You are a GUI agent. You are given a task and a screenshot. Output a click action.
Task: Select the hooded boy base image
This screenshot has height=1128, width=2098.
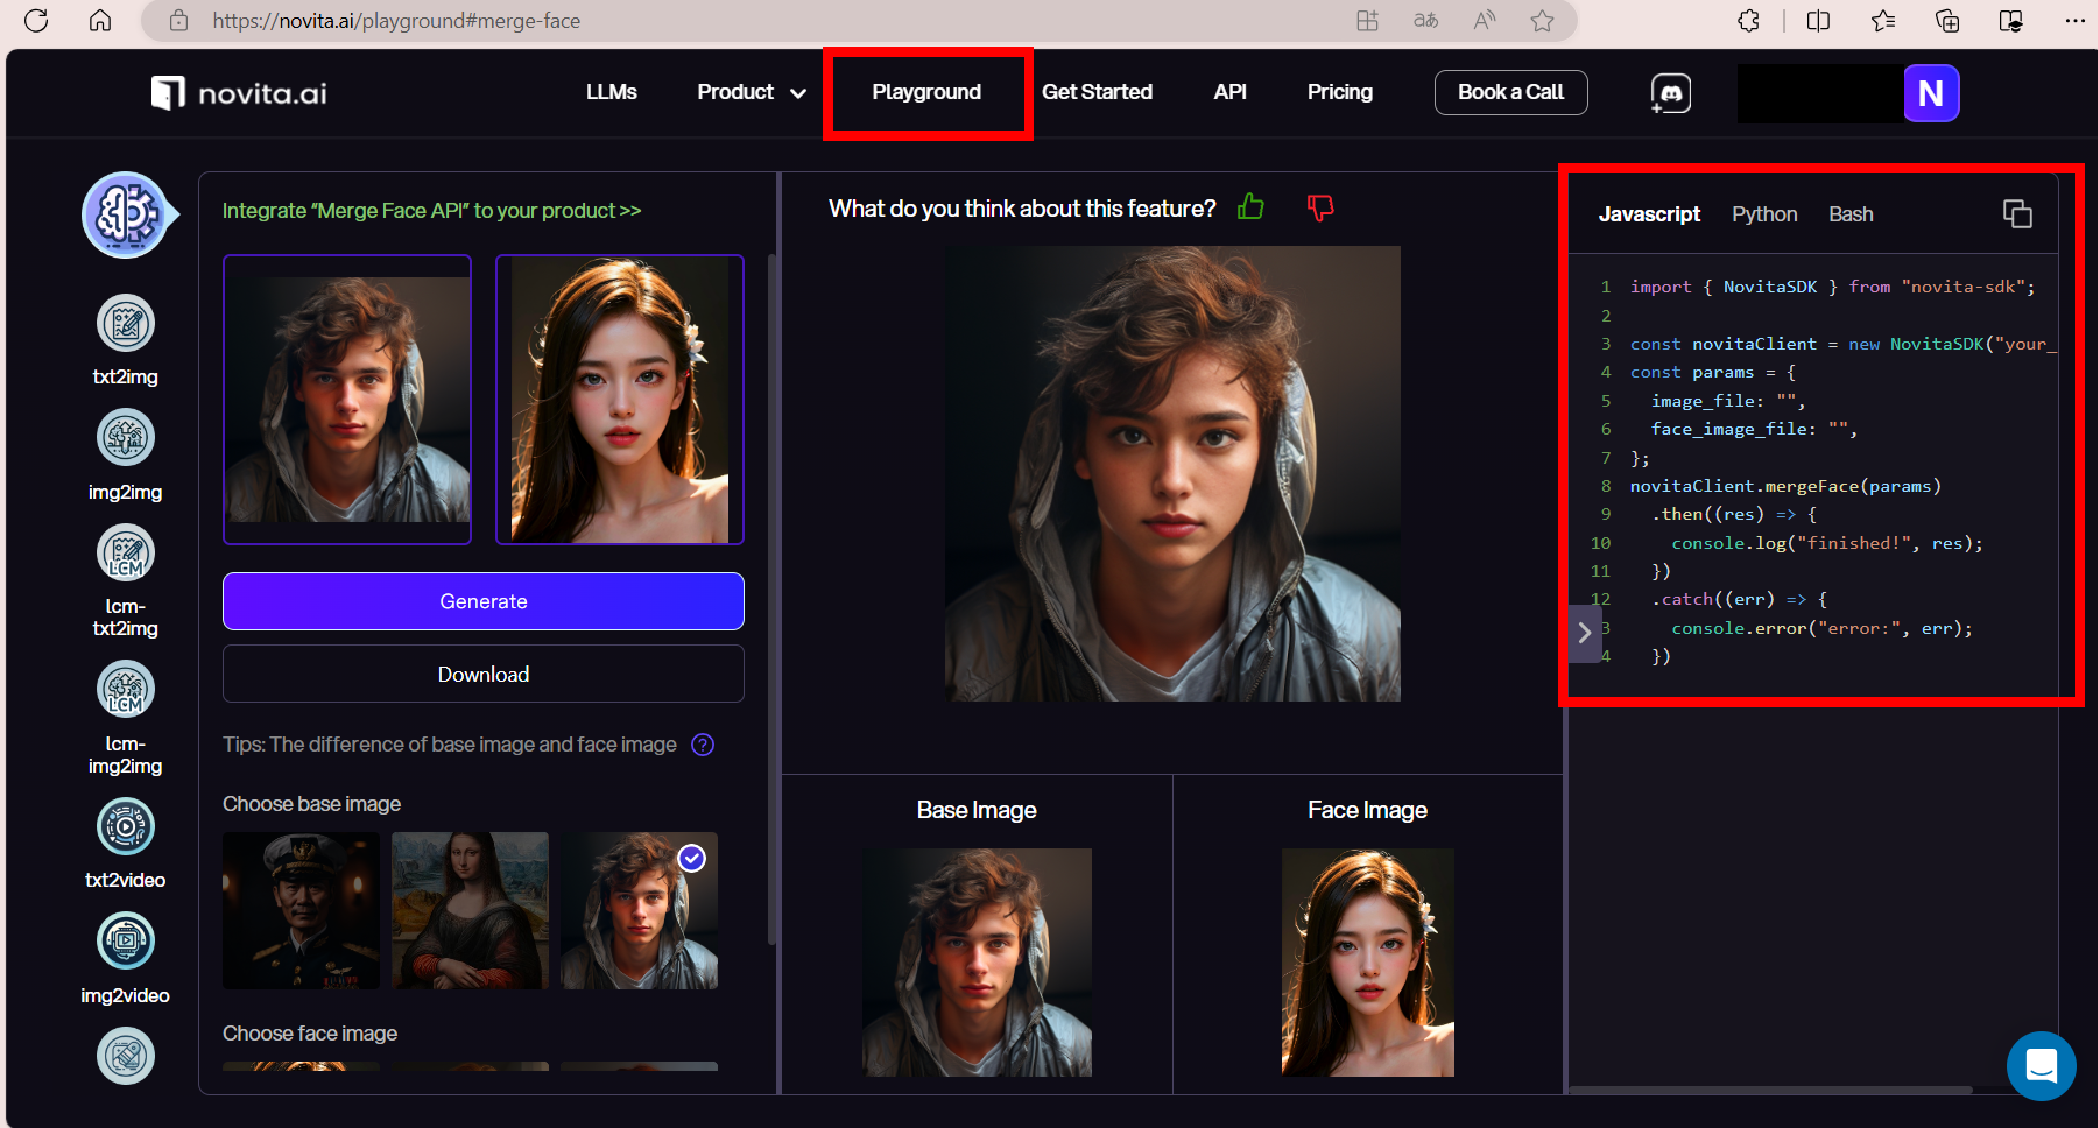[x=639, y=910]
